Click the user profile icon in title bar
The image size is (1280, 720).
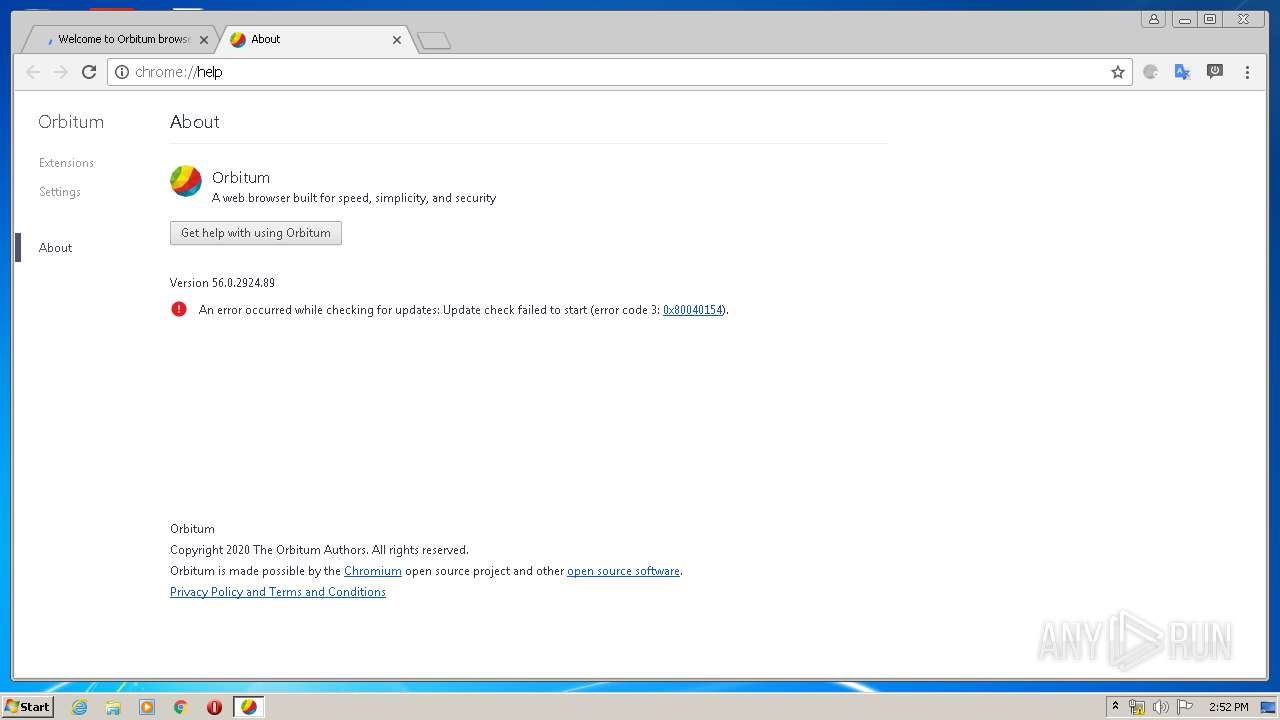click(1154, 19)
